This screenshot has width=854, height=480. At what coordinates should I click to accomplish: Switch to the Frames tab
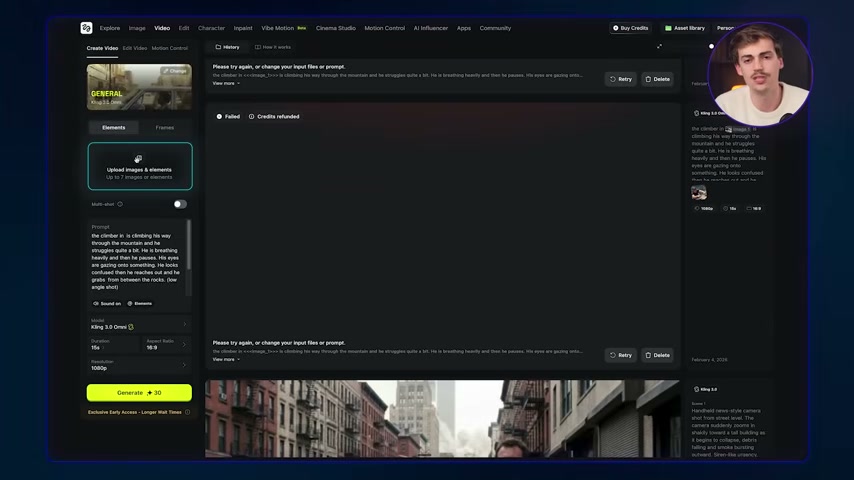point(164,128)
